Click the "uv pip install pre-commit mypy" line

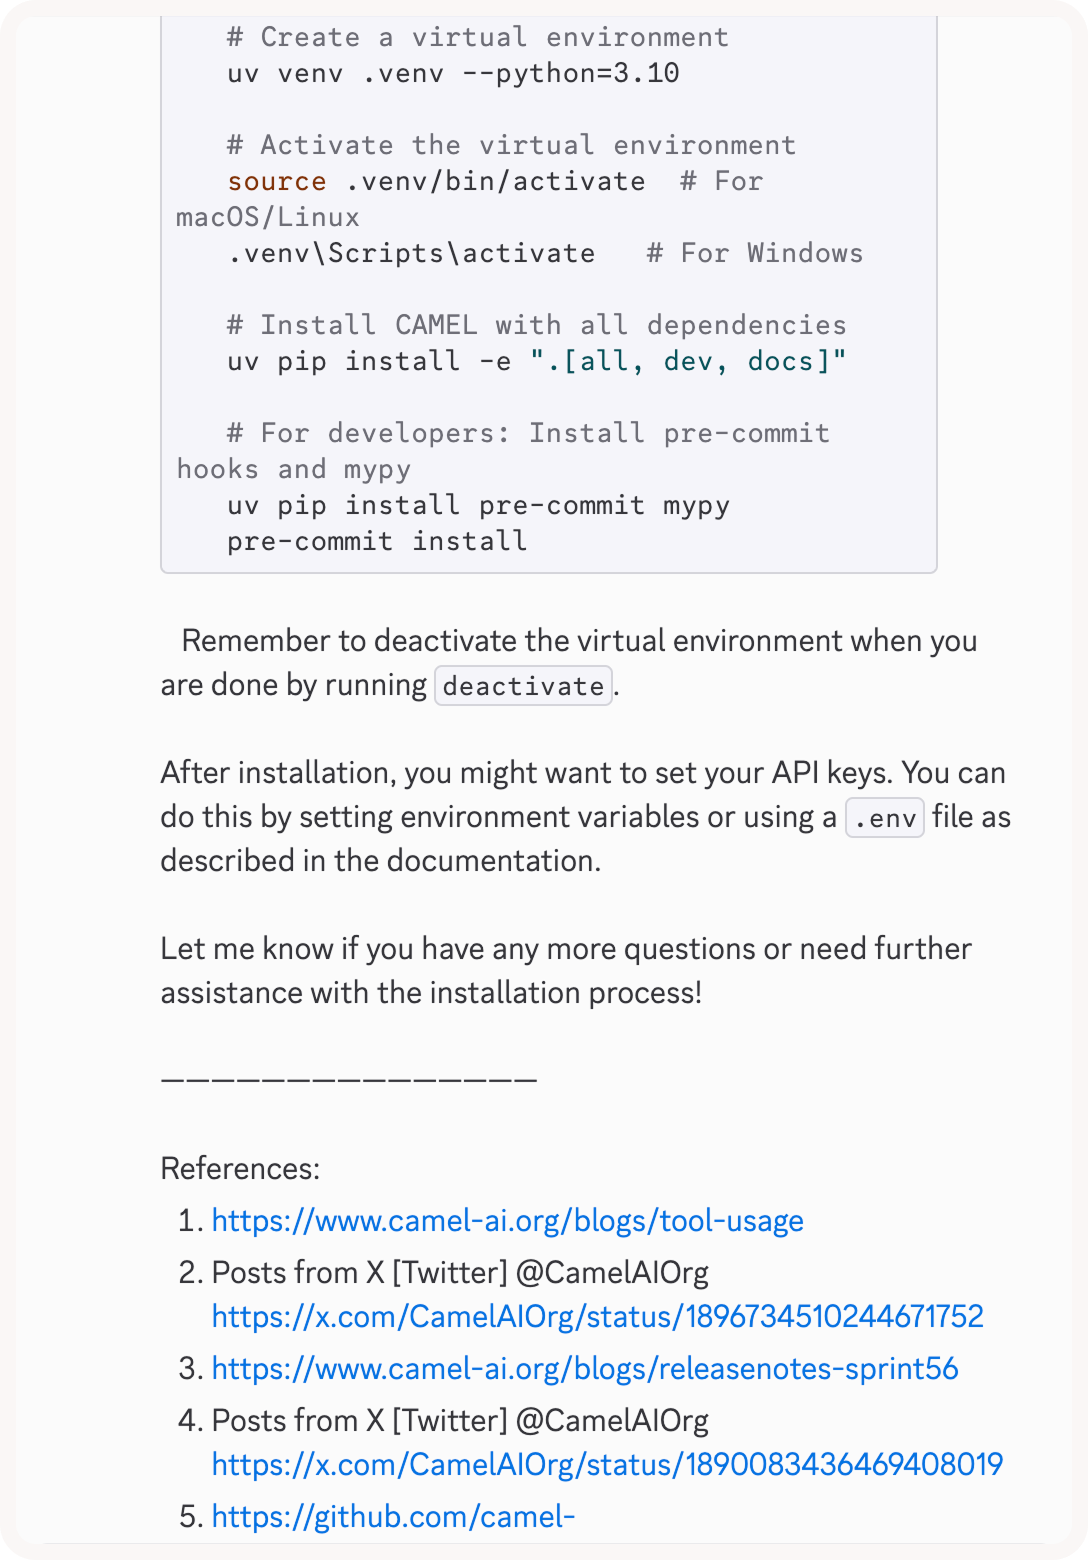478,505
